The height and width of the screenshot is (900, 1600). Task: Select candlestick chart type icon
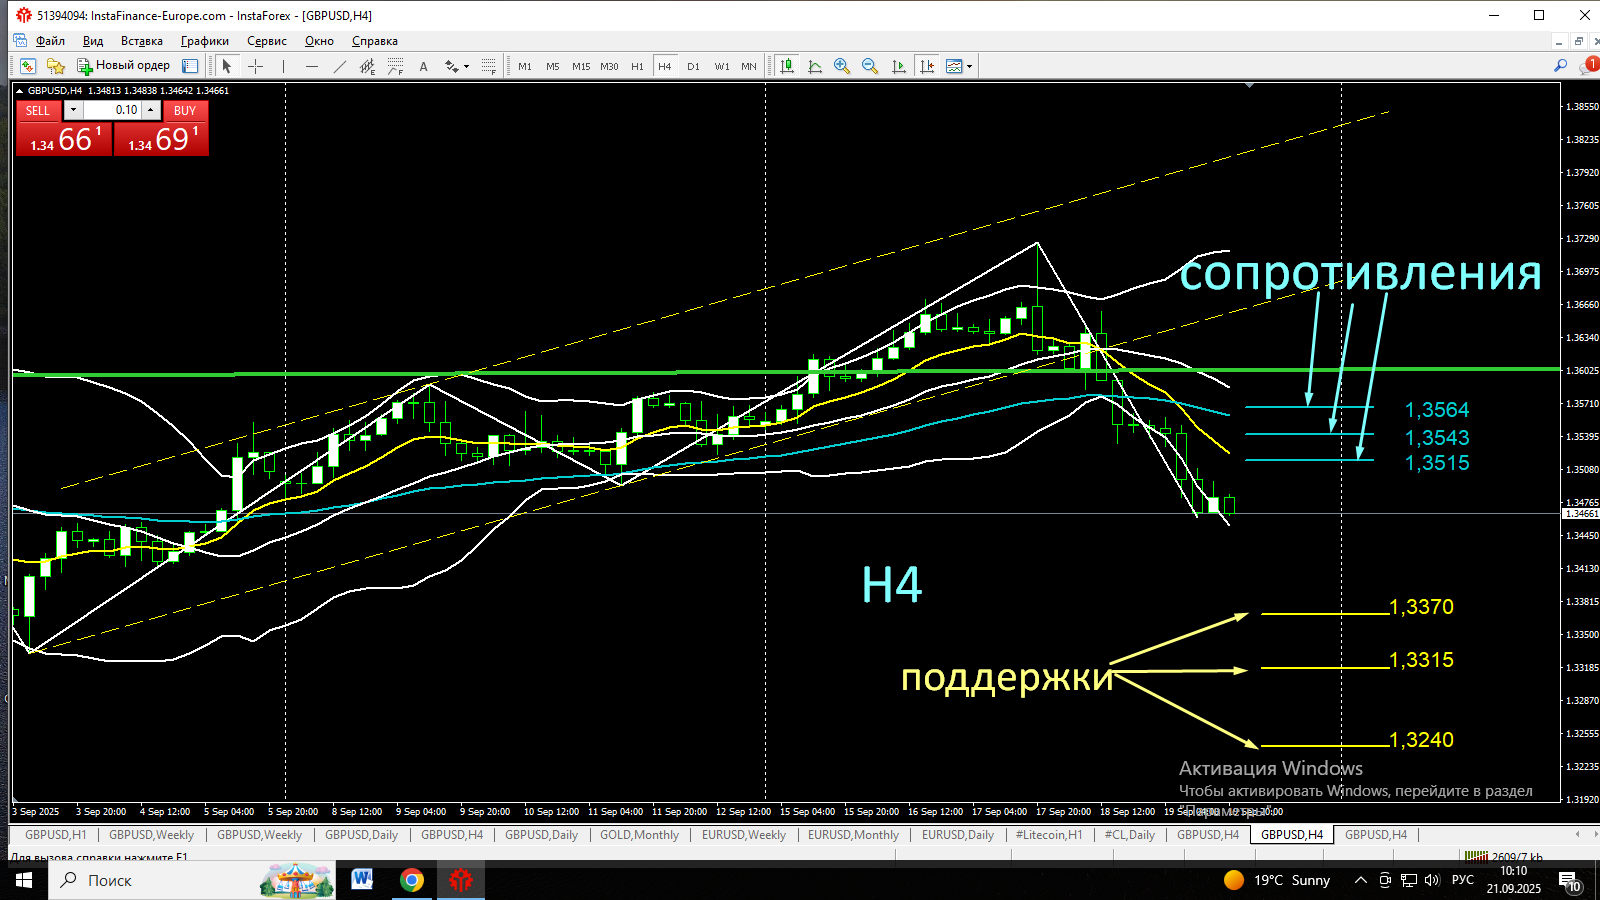[x=787, y=66]
